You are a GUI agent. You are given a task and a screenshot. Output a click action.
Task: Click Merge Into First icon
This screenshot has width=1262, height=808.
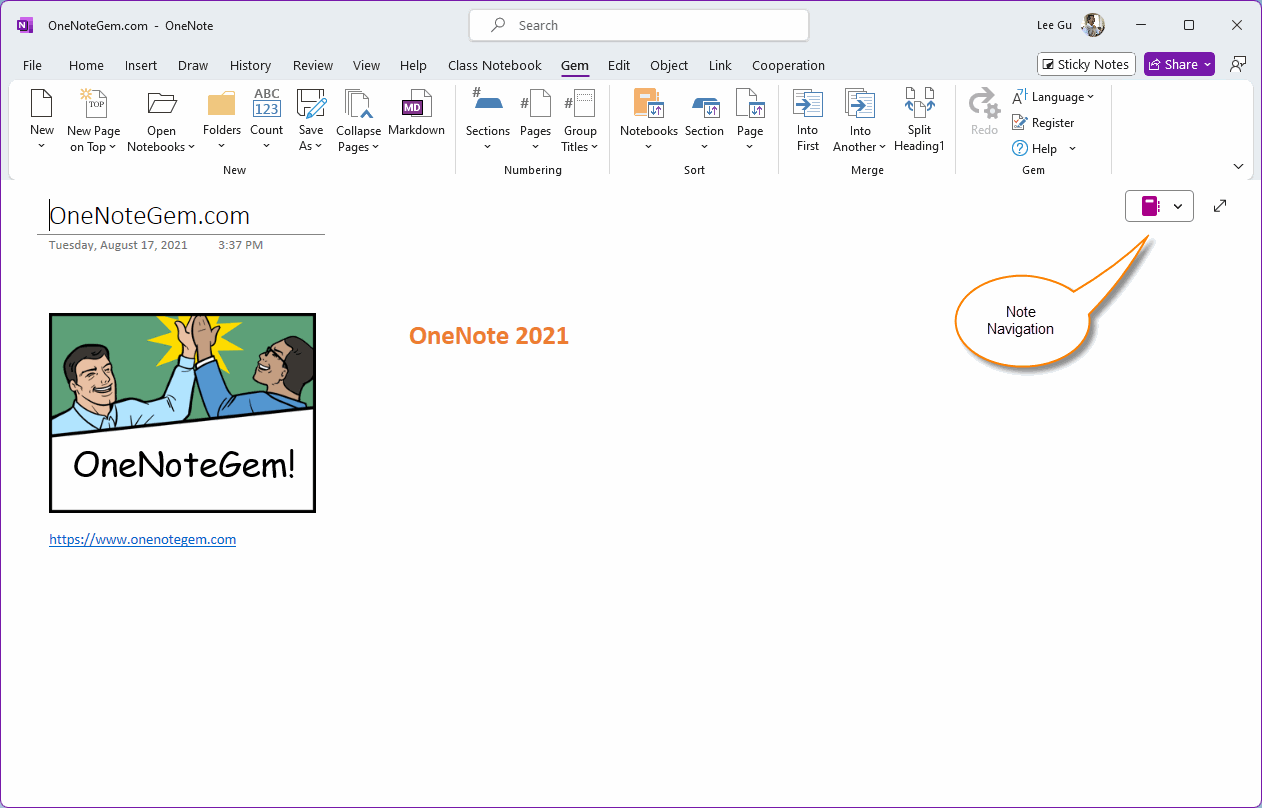pos(808,104)
